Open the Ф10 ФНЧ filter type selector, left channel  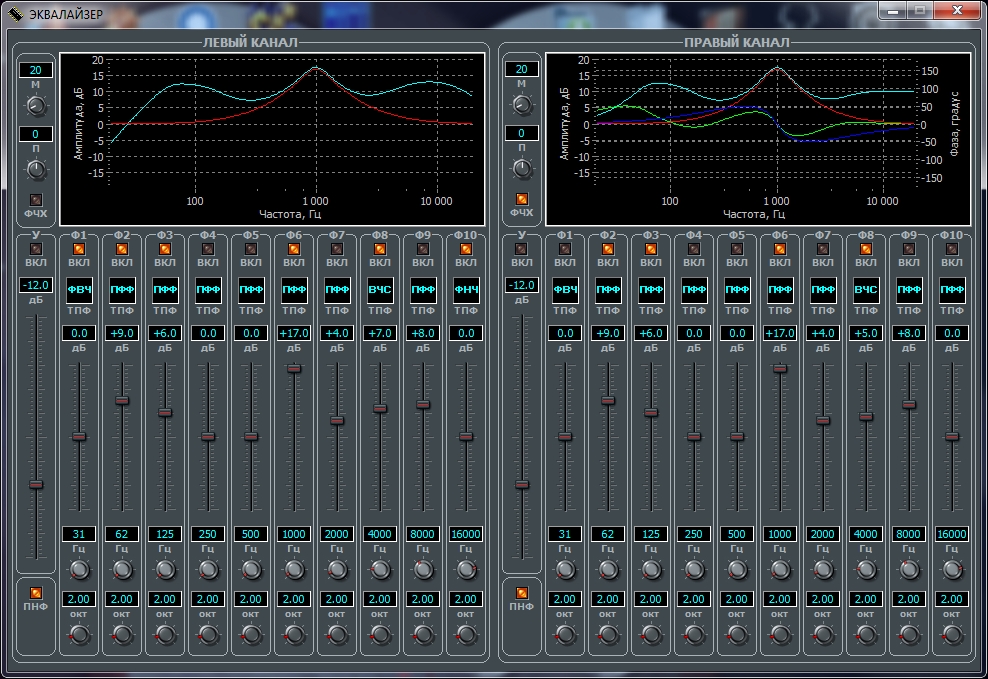[466, 290]
